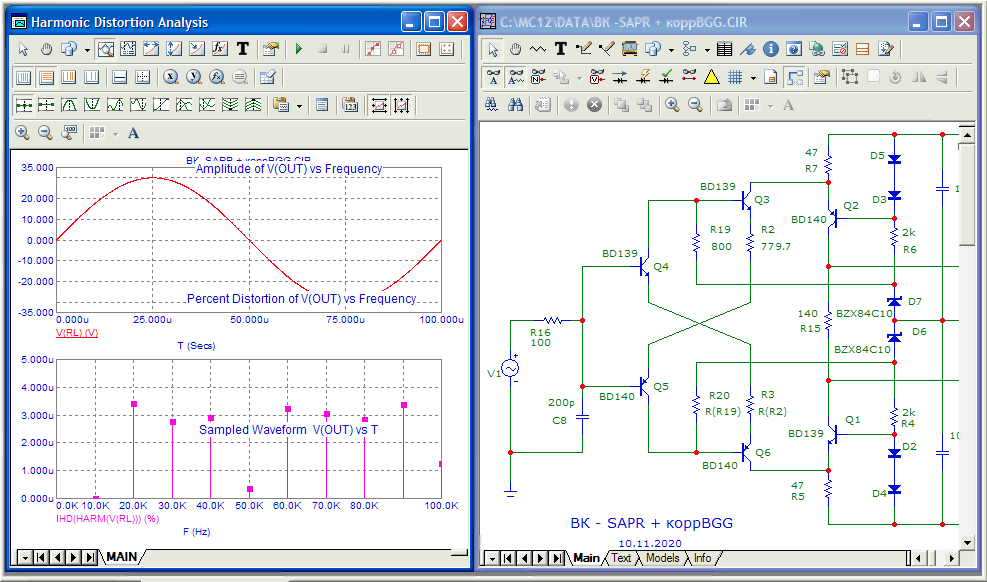Switch to the Text tab
Viewport: 987px width, 582px height.
[x=621, y=558]
